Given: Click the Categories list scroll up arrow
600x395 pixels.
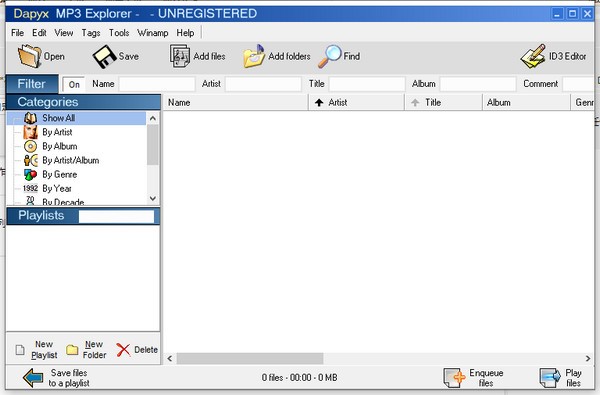Looking at the screenshot, I should [153, 118].
